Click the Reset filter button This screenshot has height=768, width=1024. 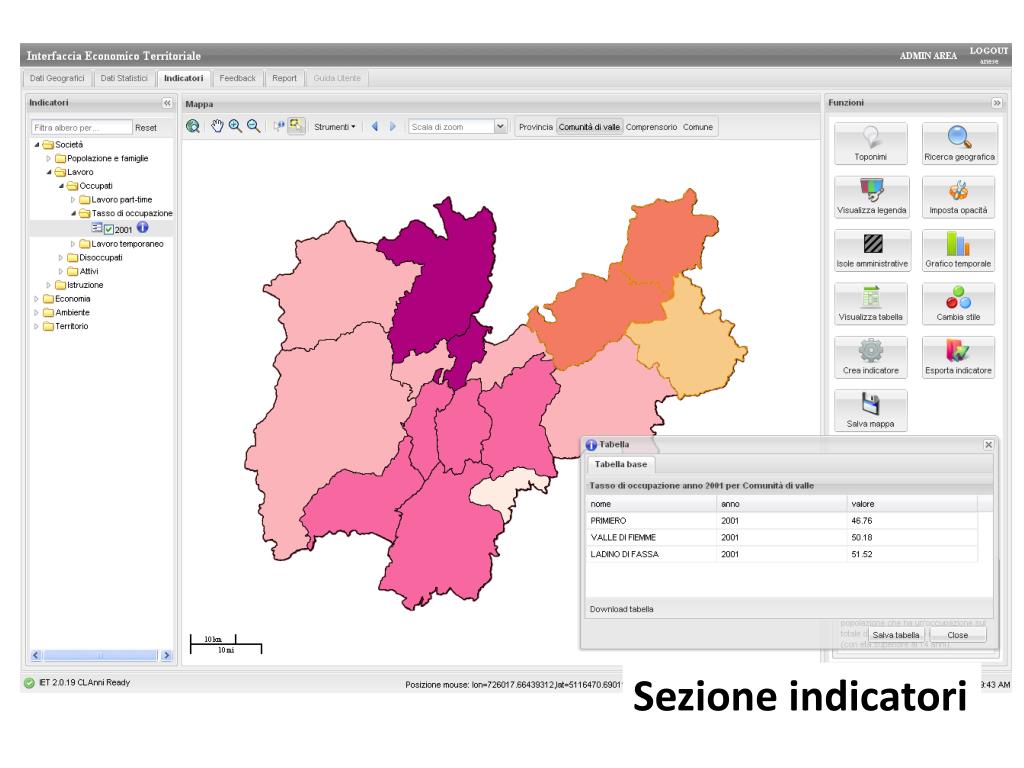coord(146,128)
